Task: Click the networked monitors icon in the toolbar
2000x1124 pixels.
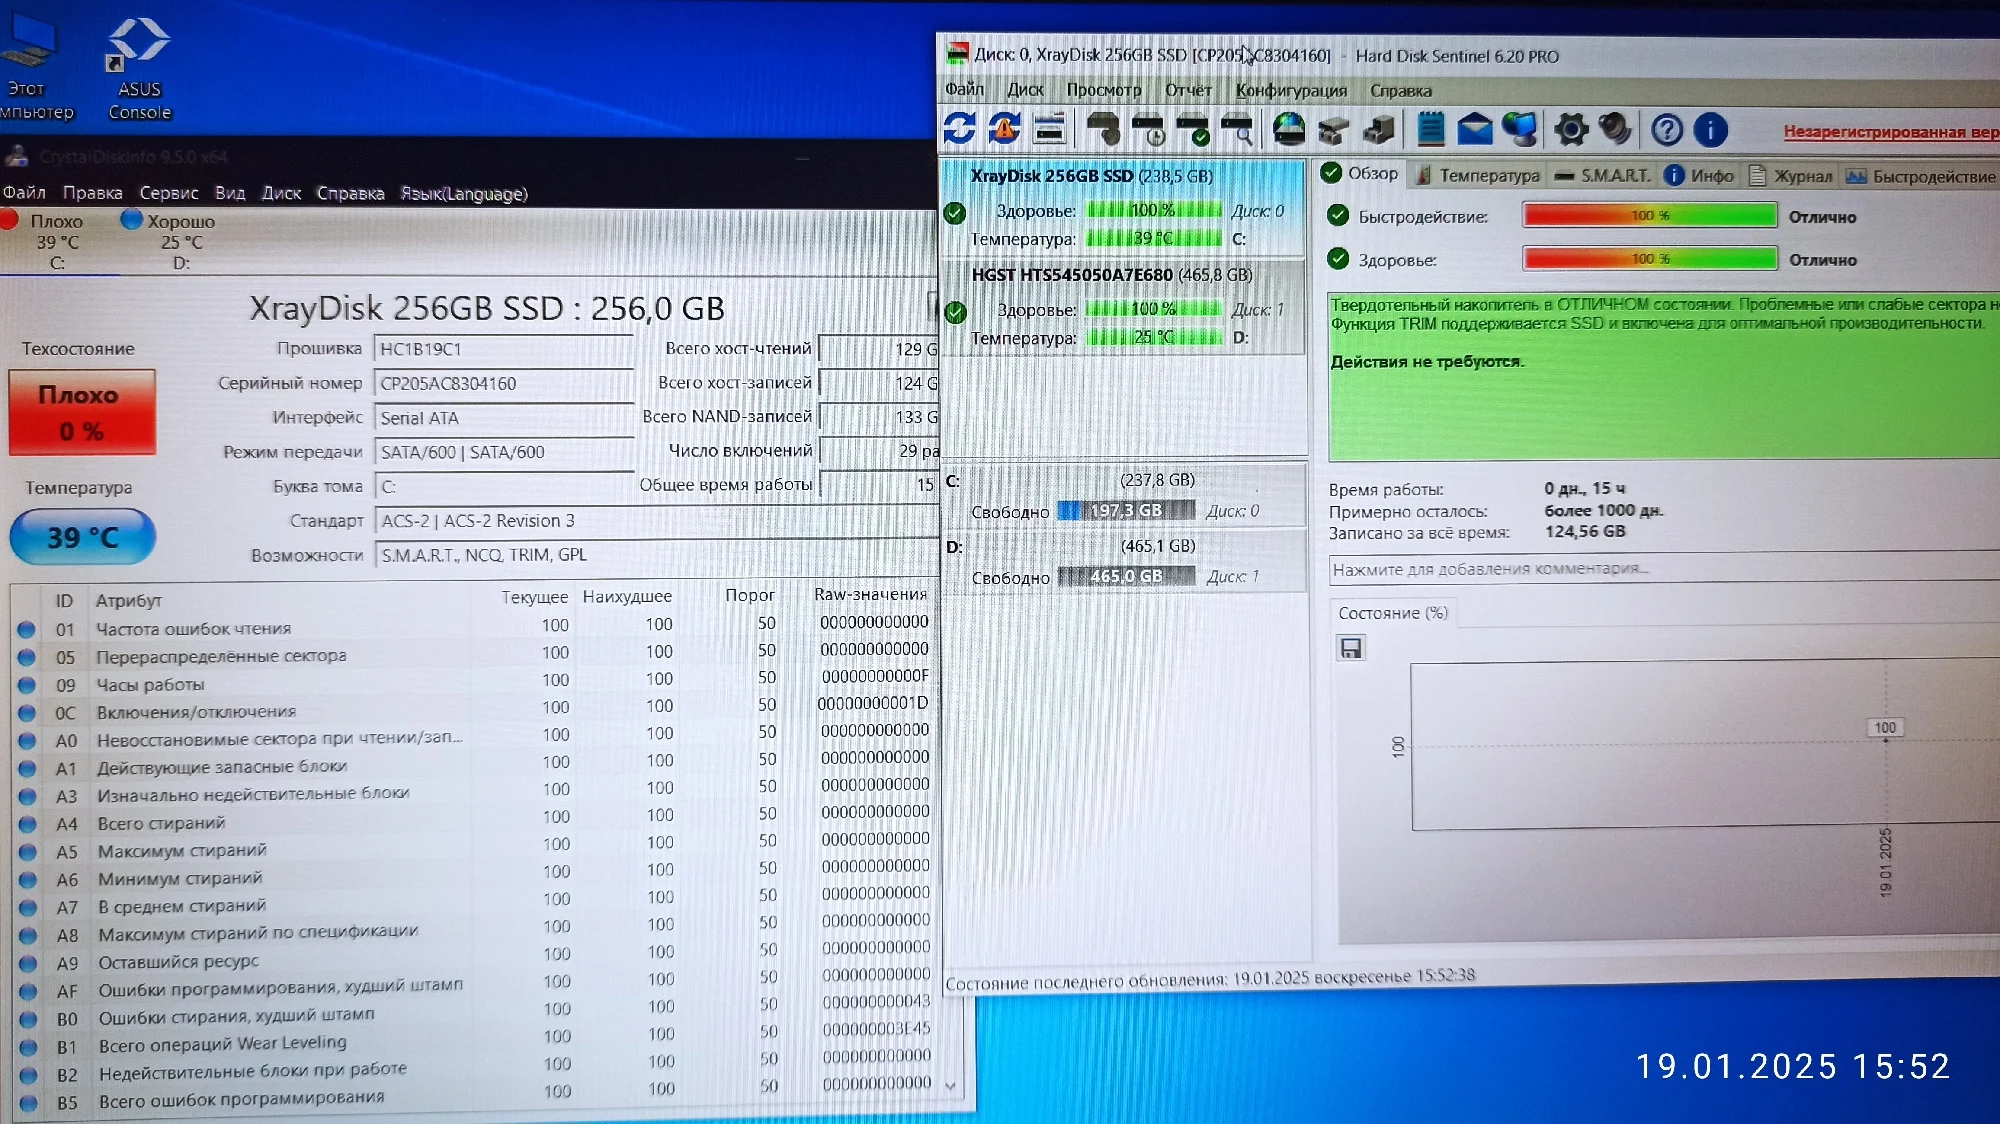Action: coord(1519,129)
